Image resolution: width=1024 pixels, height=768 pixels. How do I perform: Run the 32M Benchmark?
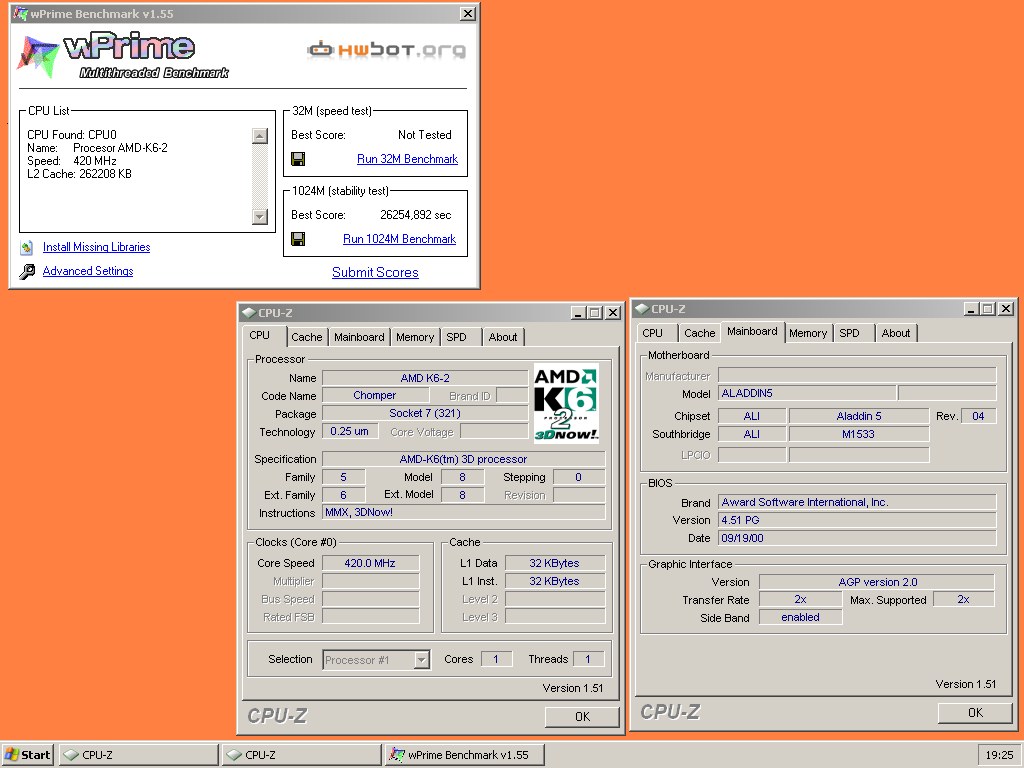pyautogui.click(x=408, y=159)
